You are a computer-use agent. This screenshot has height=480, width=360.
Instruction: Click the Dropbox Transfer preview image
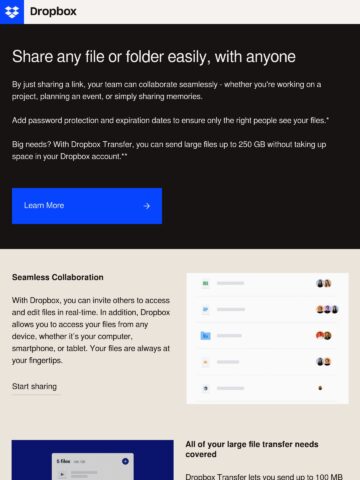pyautogui.click(x=93, y=460)
